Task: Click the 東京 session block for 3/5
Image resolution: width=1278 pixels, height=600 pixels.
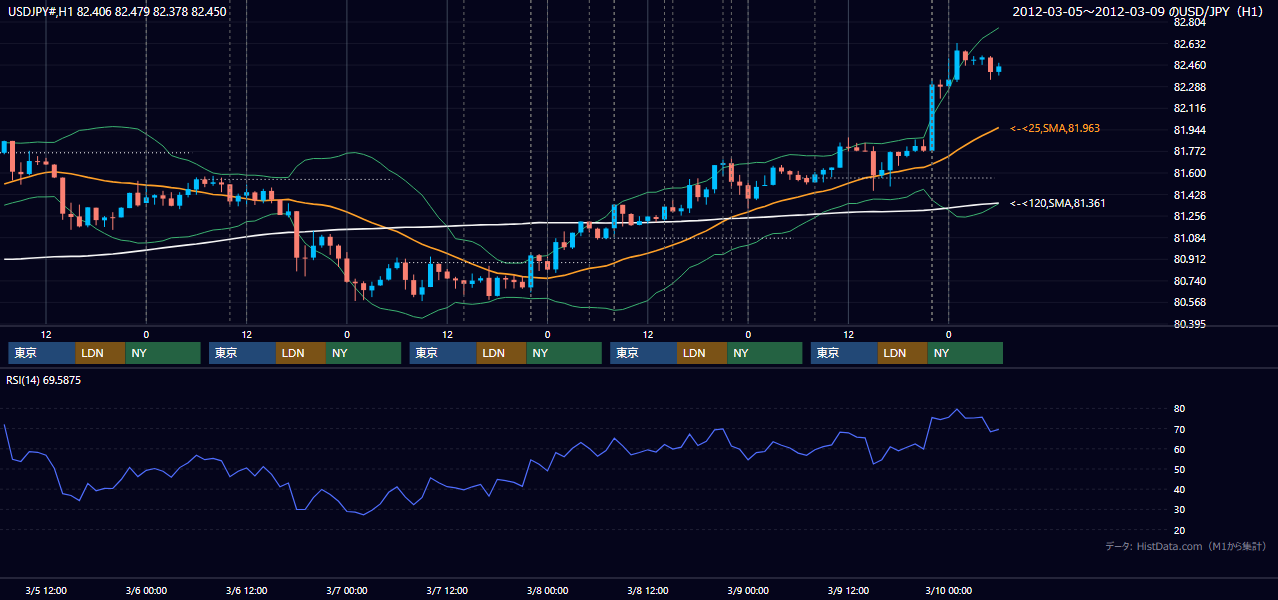Action: coord(42,353)
